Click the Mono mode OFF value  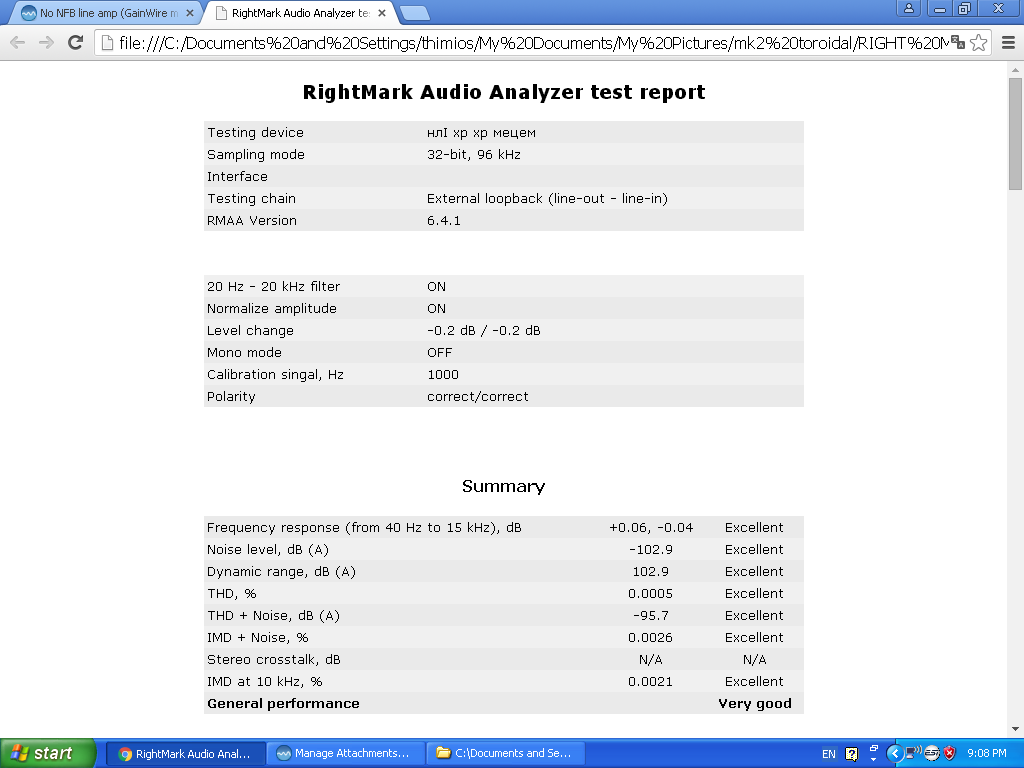(440, 353)
